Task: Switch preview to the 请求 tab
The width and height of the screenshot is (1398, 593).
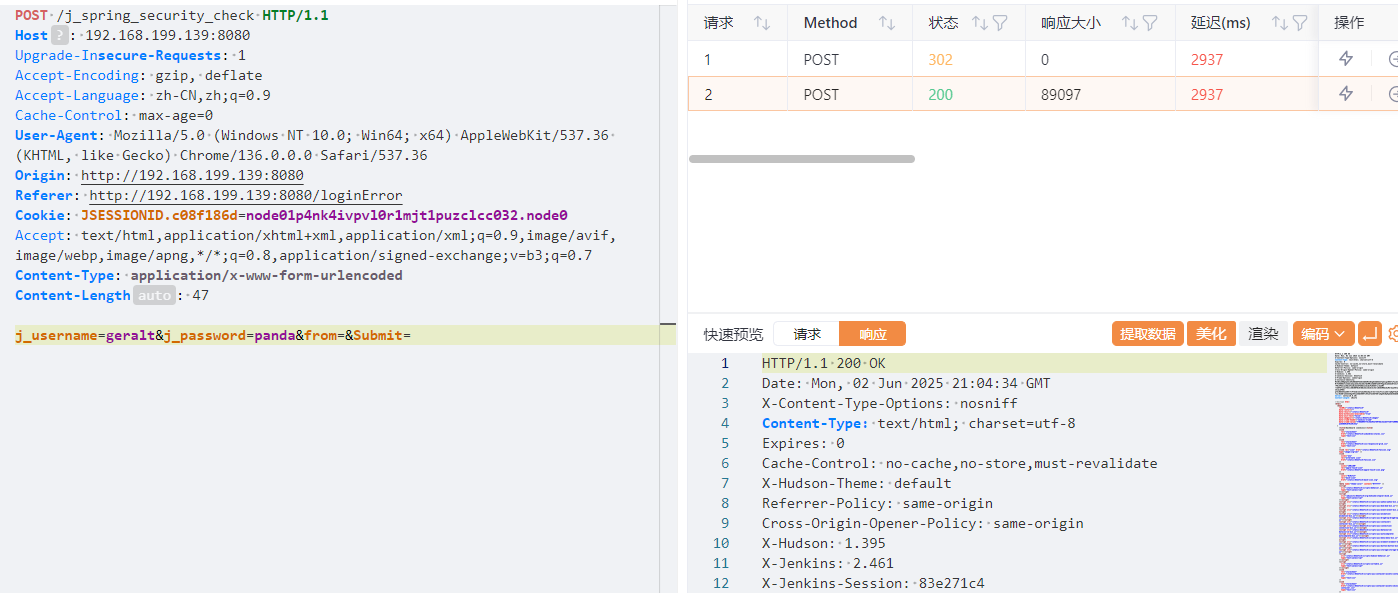Action: [x=807, y=334]
